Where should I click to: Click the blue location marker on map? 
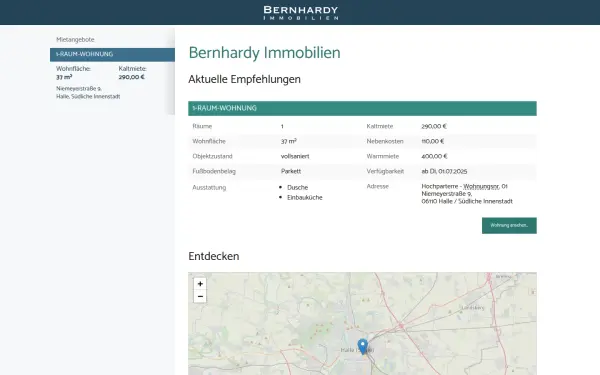point(363,347)
